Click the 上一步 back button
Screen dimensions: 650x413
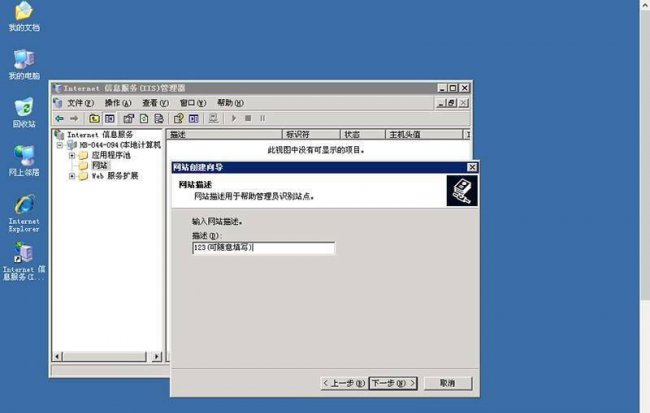[x=343, y=383]
